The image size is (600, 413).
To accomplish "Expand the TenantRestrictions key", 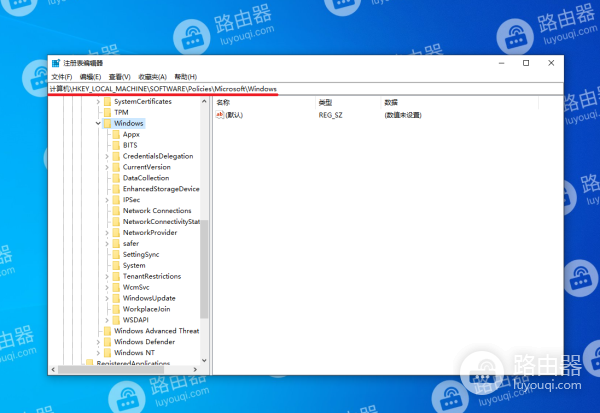I will point(107,276).
